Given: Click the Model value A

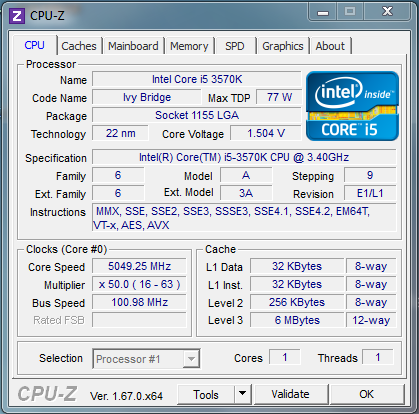Looking at the screenshot, I should (246, 175).
